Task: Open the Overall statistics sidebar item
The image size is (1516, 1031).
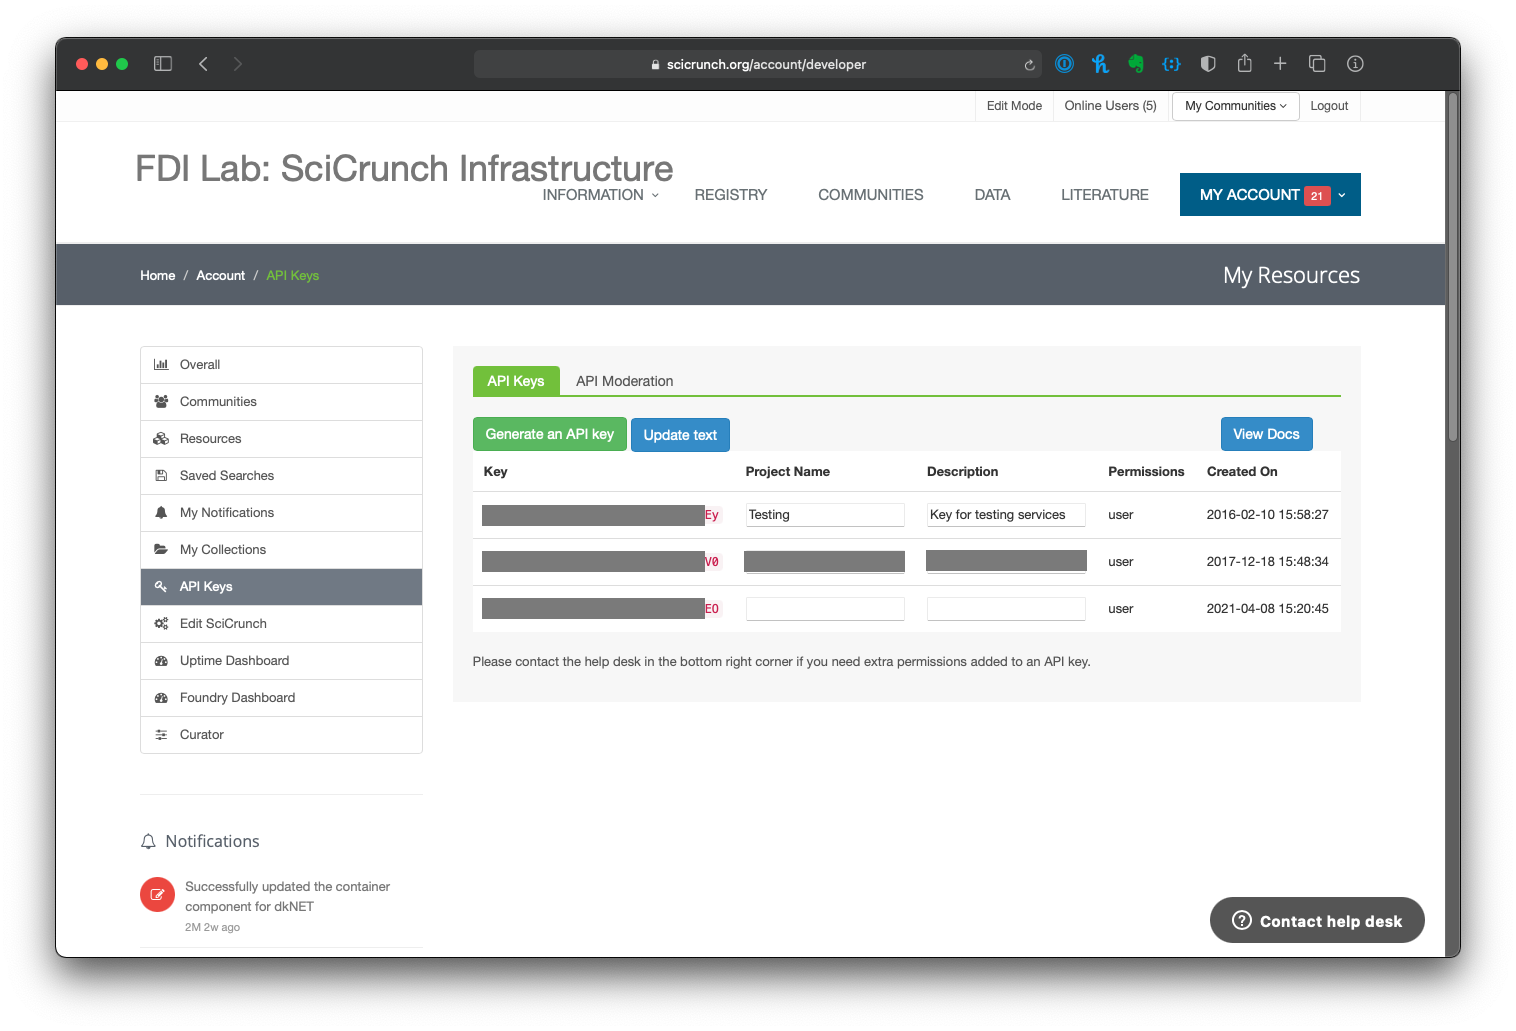Action: (x=199, y=364)
